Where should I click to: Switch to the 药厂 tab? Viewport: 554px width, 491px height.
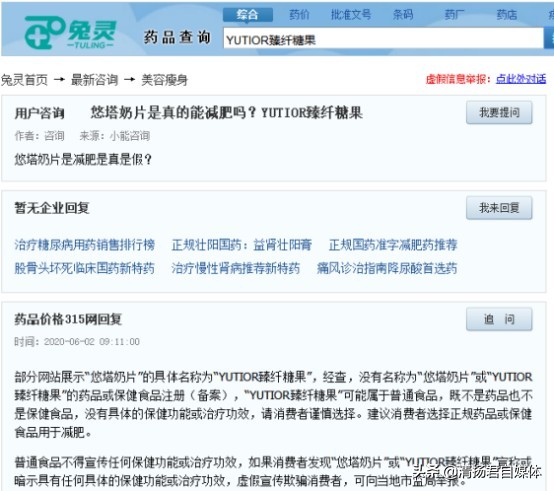point(454,15)
